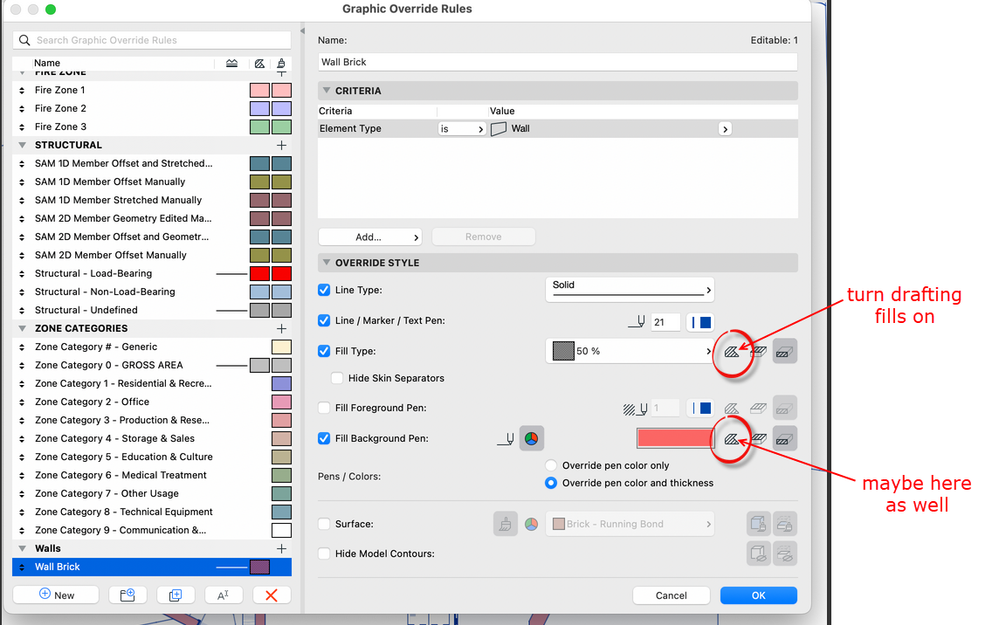The image size is (999, 625).
Task: Enable Hide Skin Separators checkbox
Action: coord(337,378)
